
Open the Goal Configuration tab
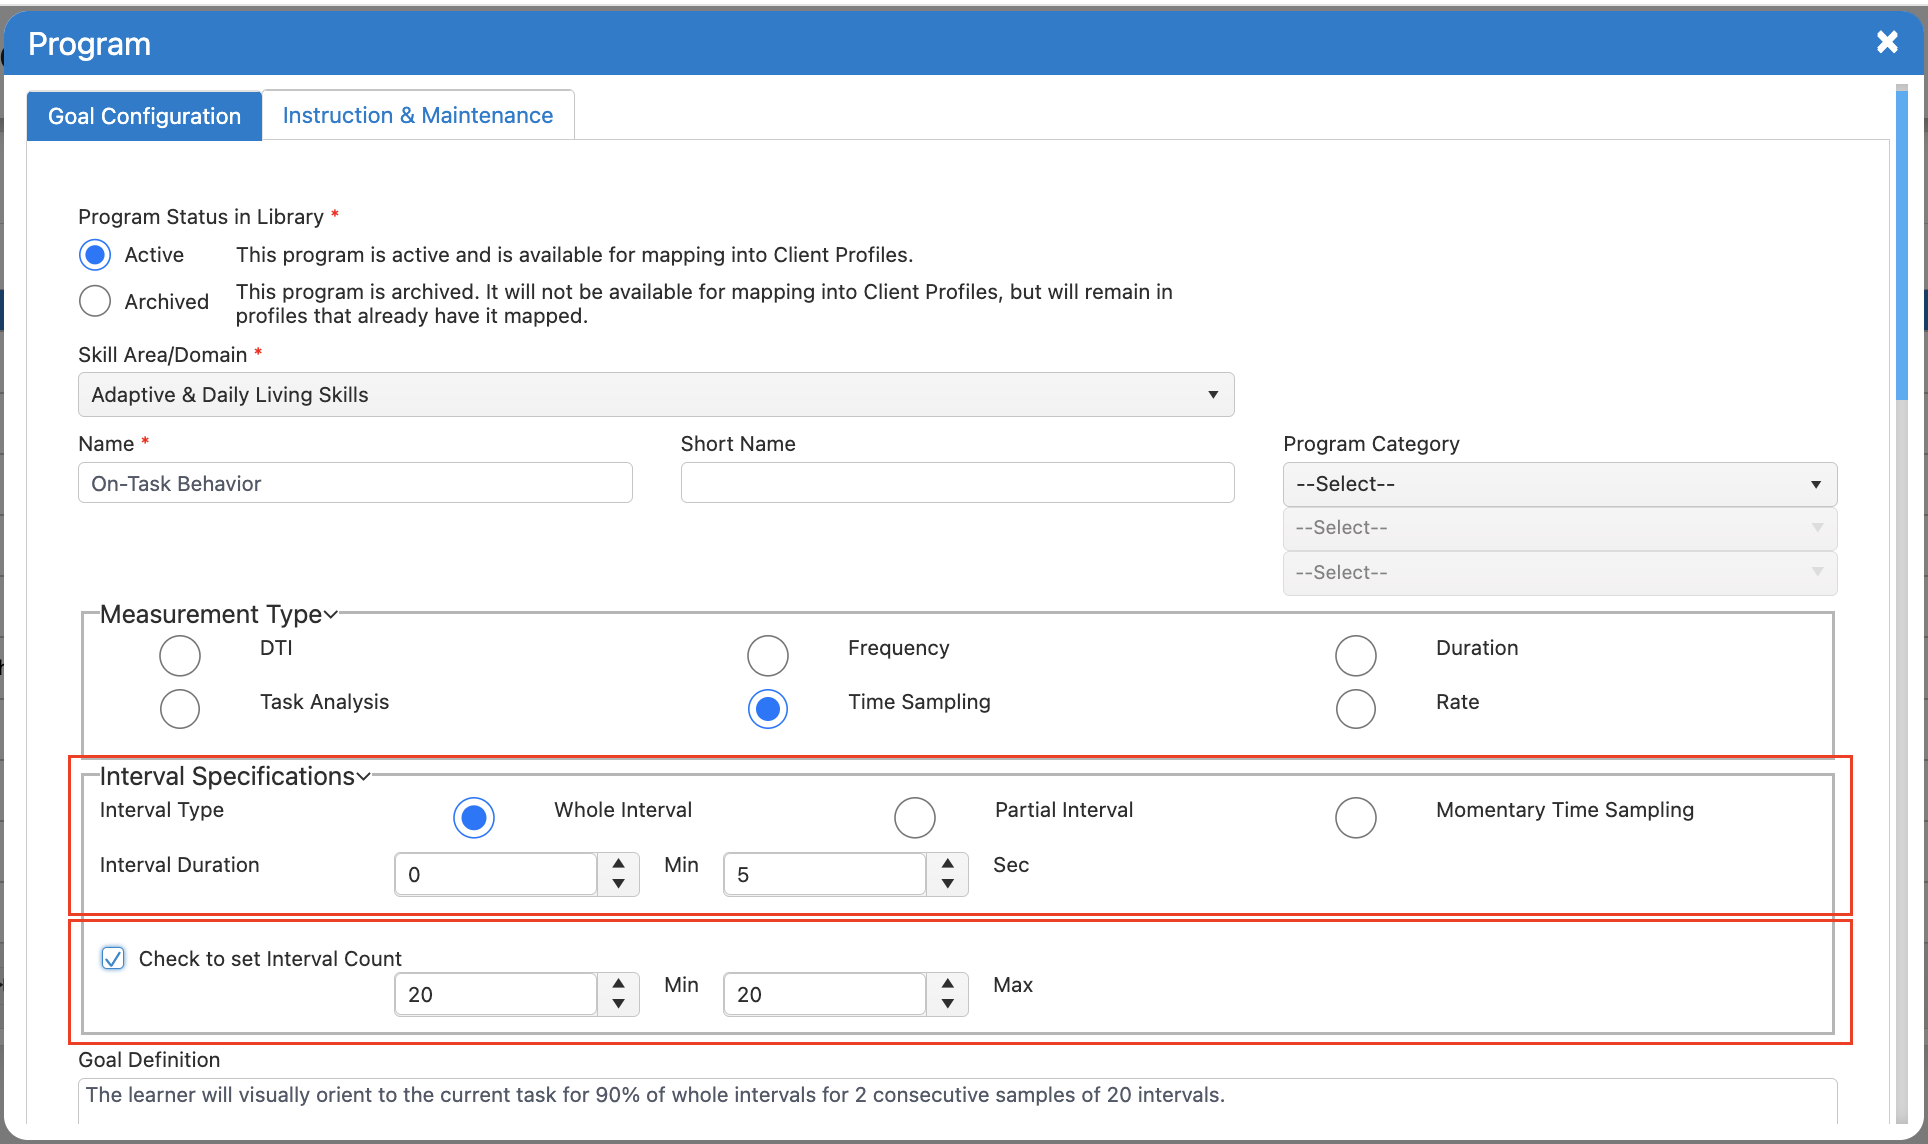pos(144,116)
